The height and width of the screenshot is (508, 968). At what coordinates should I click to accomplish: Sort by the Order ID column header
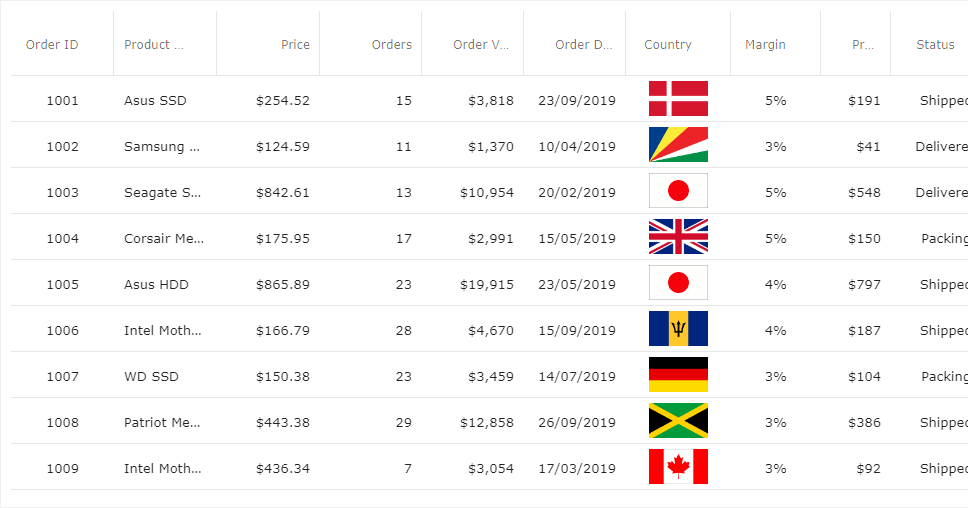pos(52,44)
